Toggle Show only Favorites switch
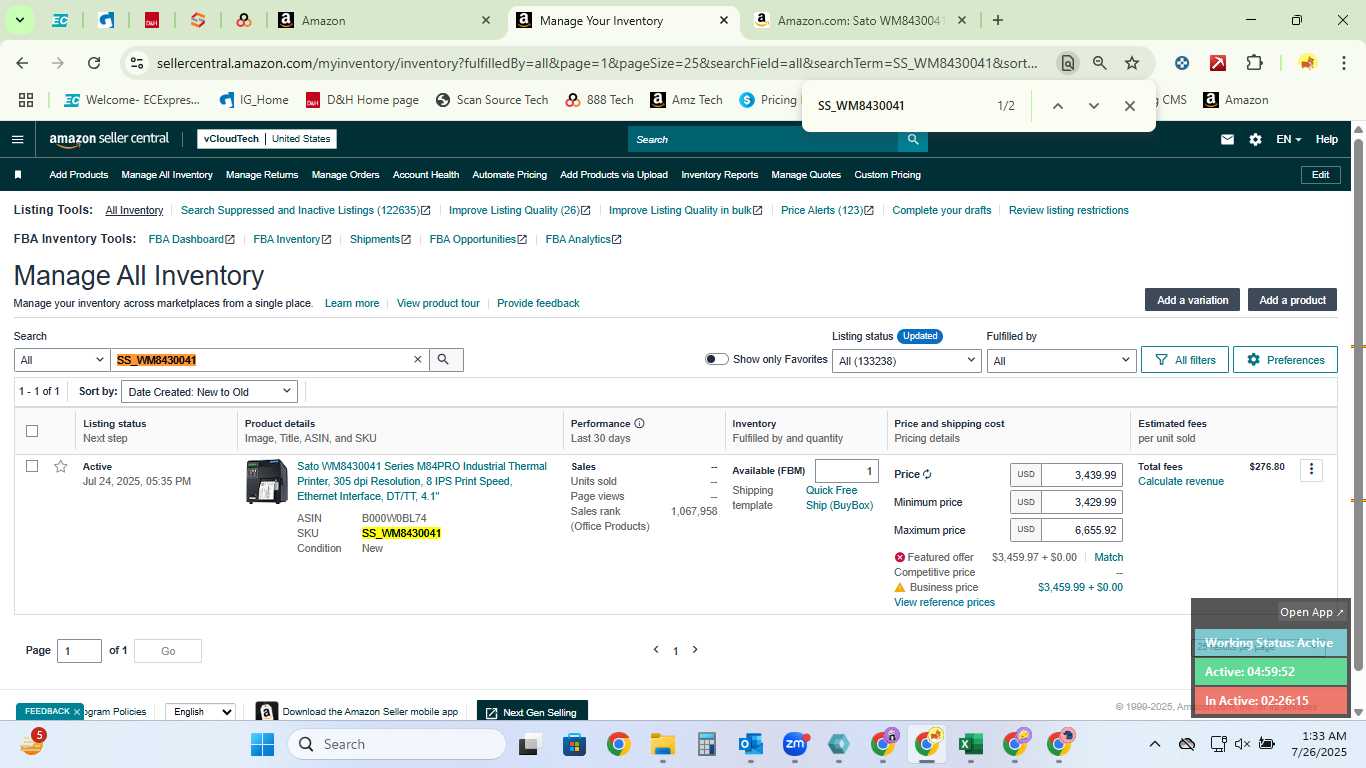Viewport: 1366px width, 768px height. [716, 359]
